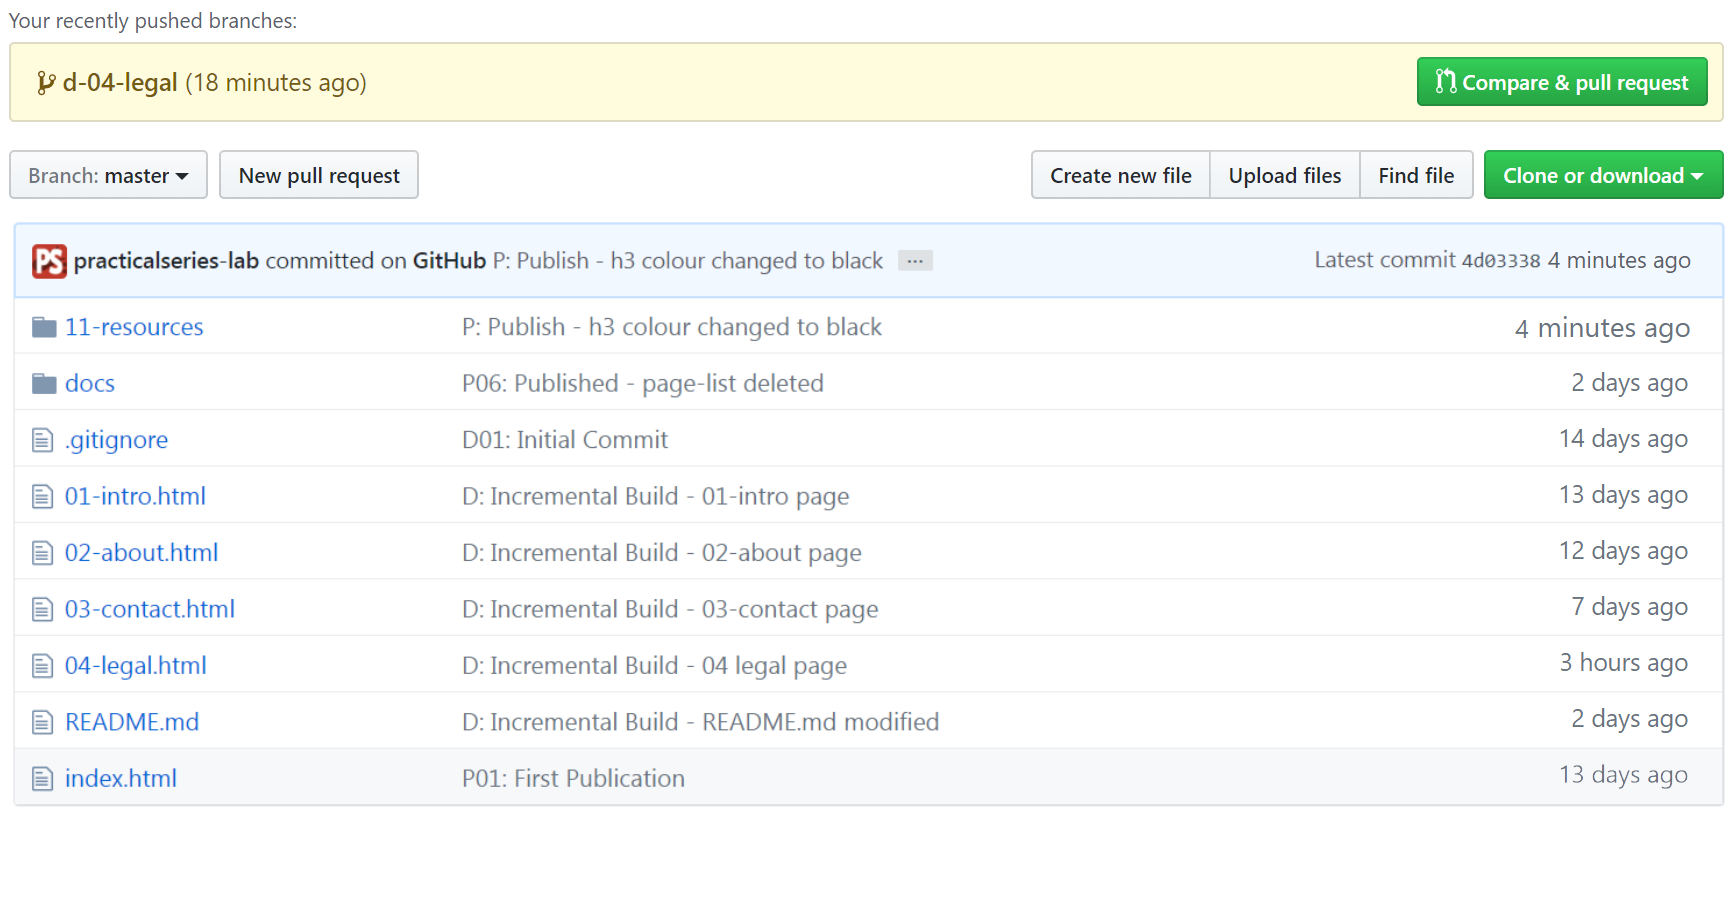This screenshot has height=900, width=1734.
Task: Open the 01-intro.html file
Action: click(135, 496)
